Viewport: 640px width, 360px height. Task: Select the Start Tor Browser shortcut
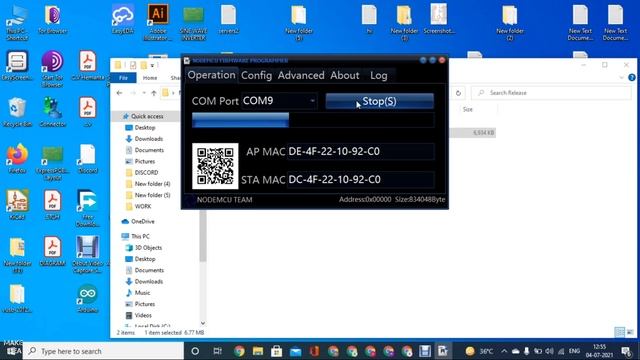point(52,69)
